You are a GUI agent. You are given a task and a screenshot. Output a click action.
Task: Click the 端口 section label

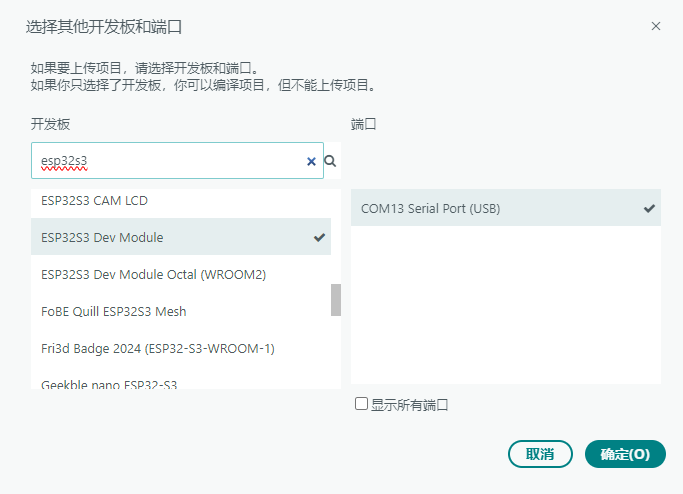coord(363,124)
